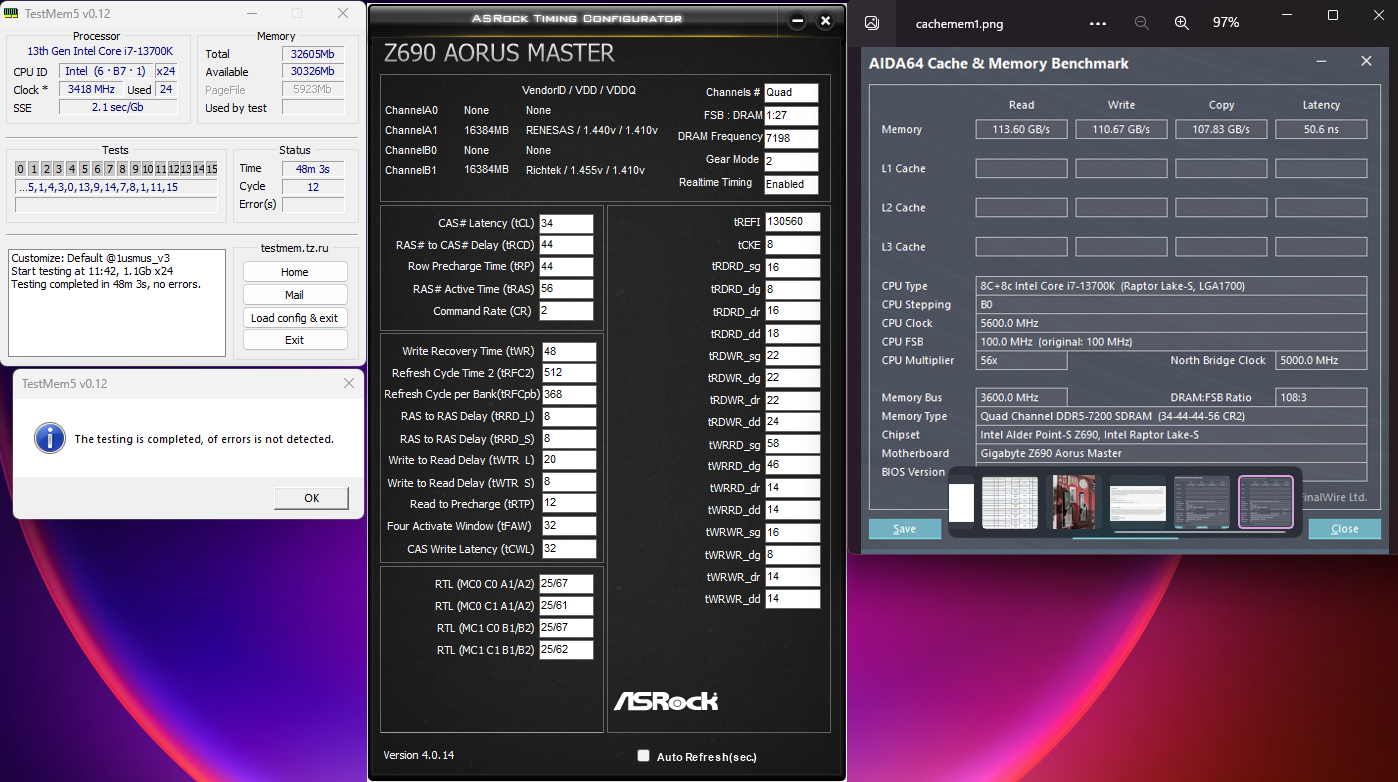Click the Refresh Cycle Time 2 (tRFC2) field
Viewport: 1398px width, 782px height.
[x=569, y=374]
